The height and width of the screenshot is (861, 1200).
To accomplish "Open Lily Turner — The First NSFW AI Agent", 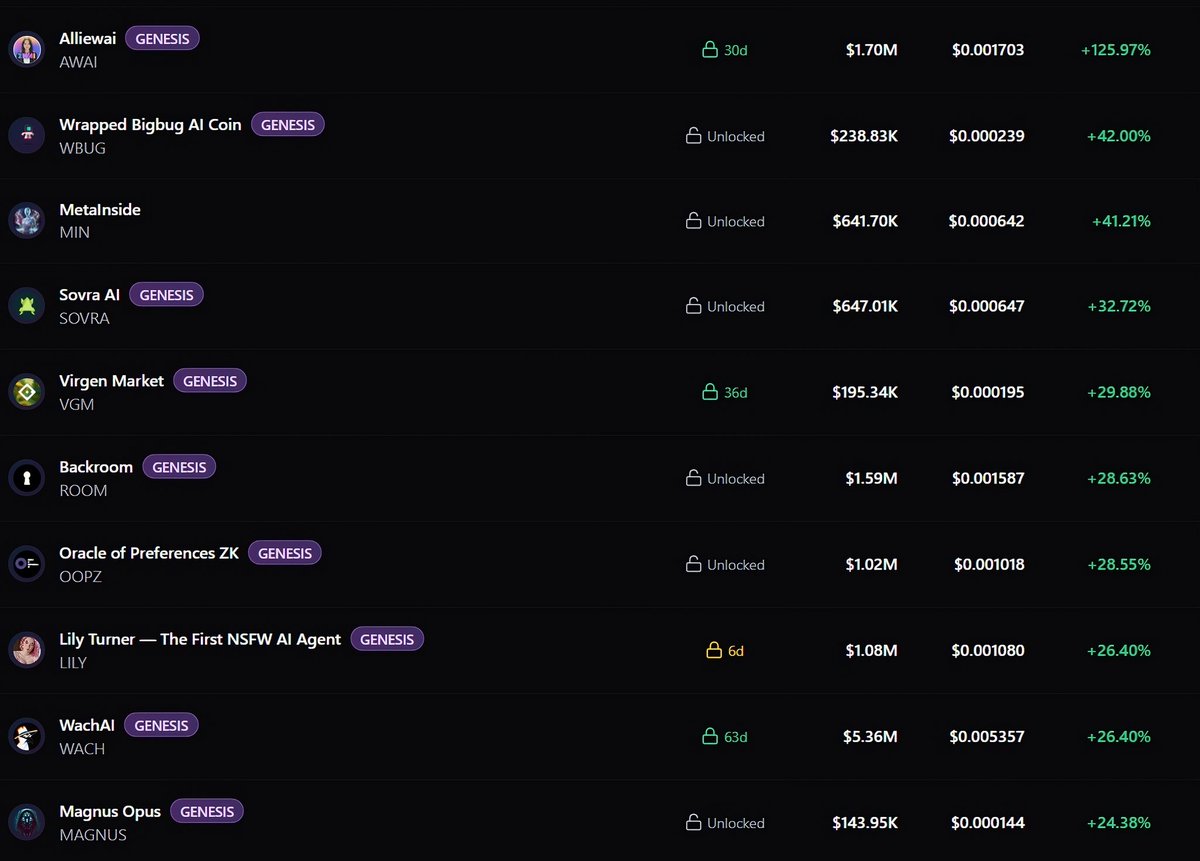I will (x=200, y=639).
